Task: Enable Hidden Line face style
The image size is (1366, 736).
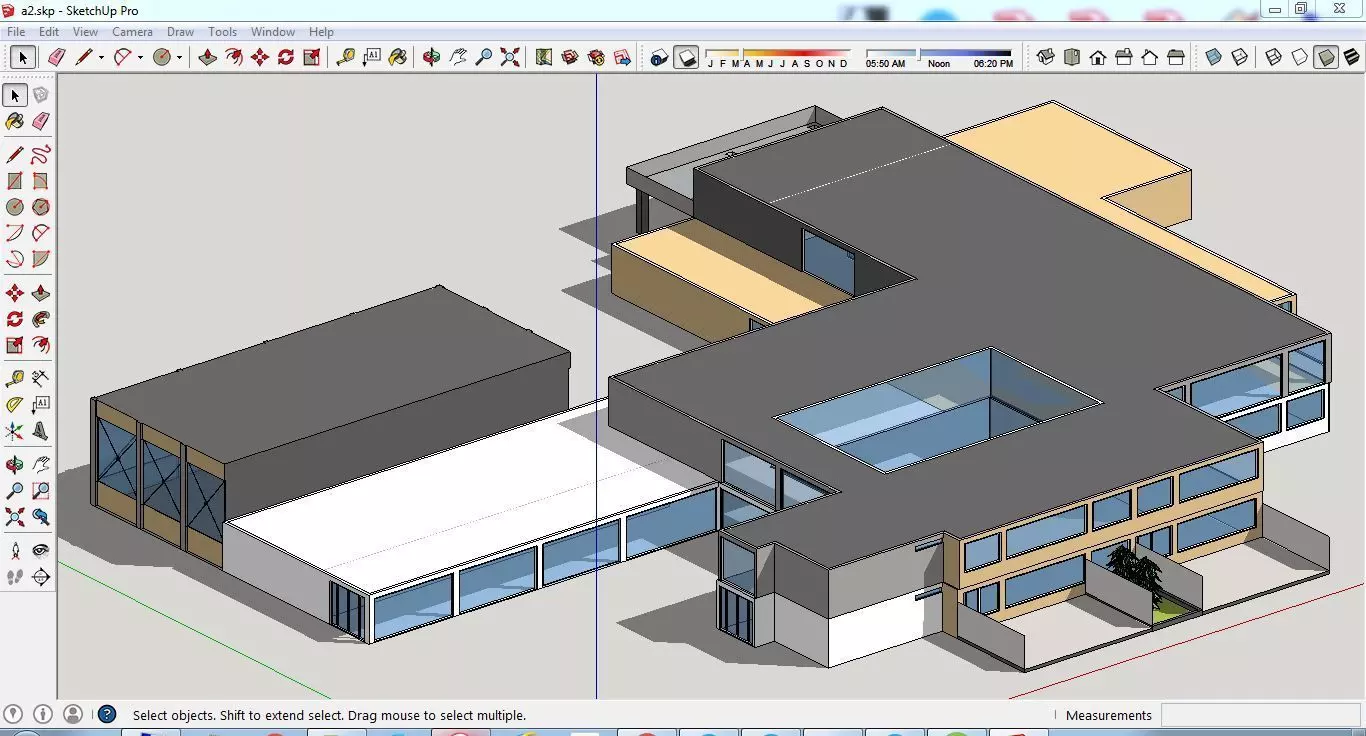Action: point(1299,57)
